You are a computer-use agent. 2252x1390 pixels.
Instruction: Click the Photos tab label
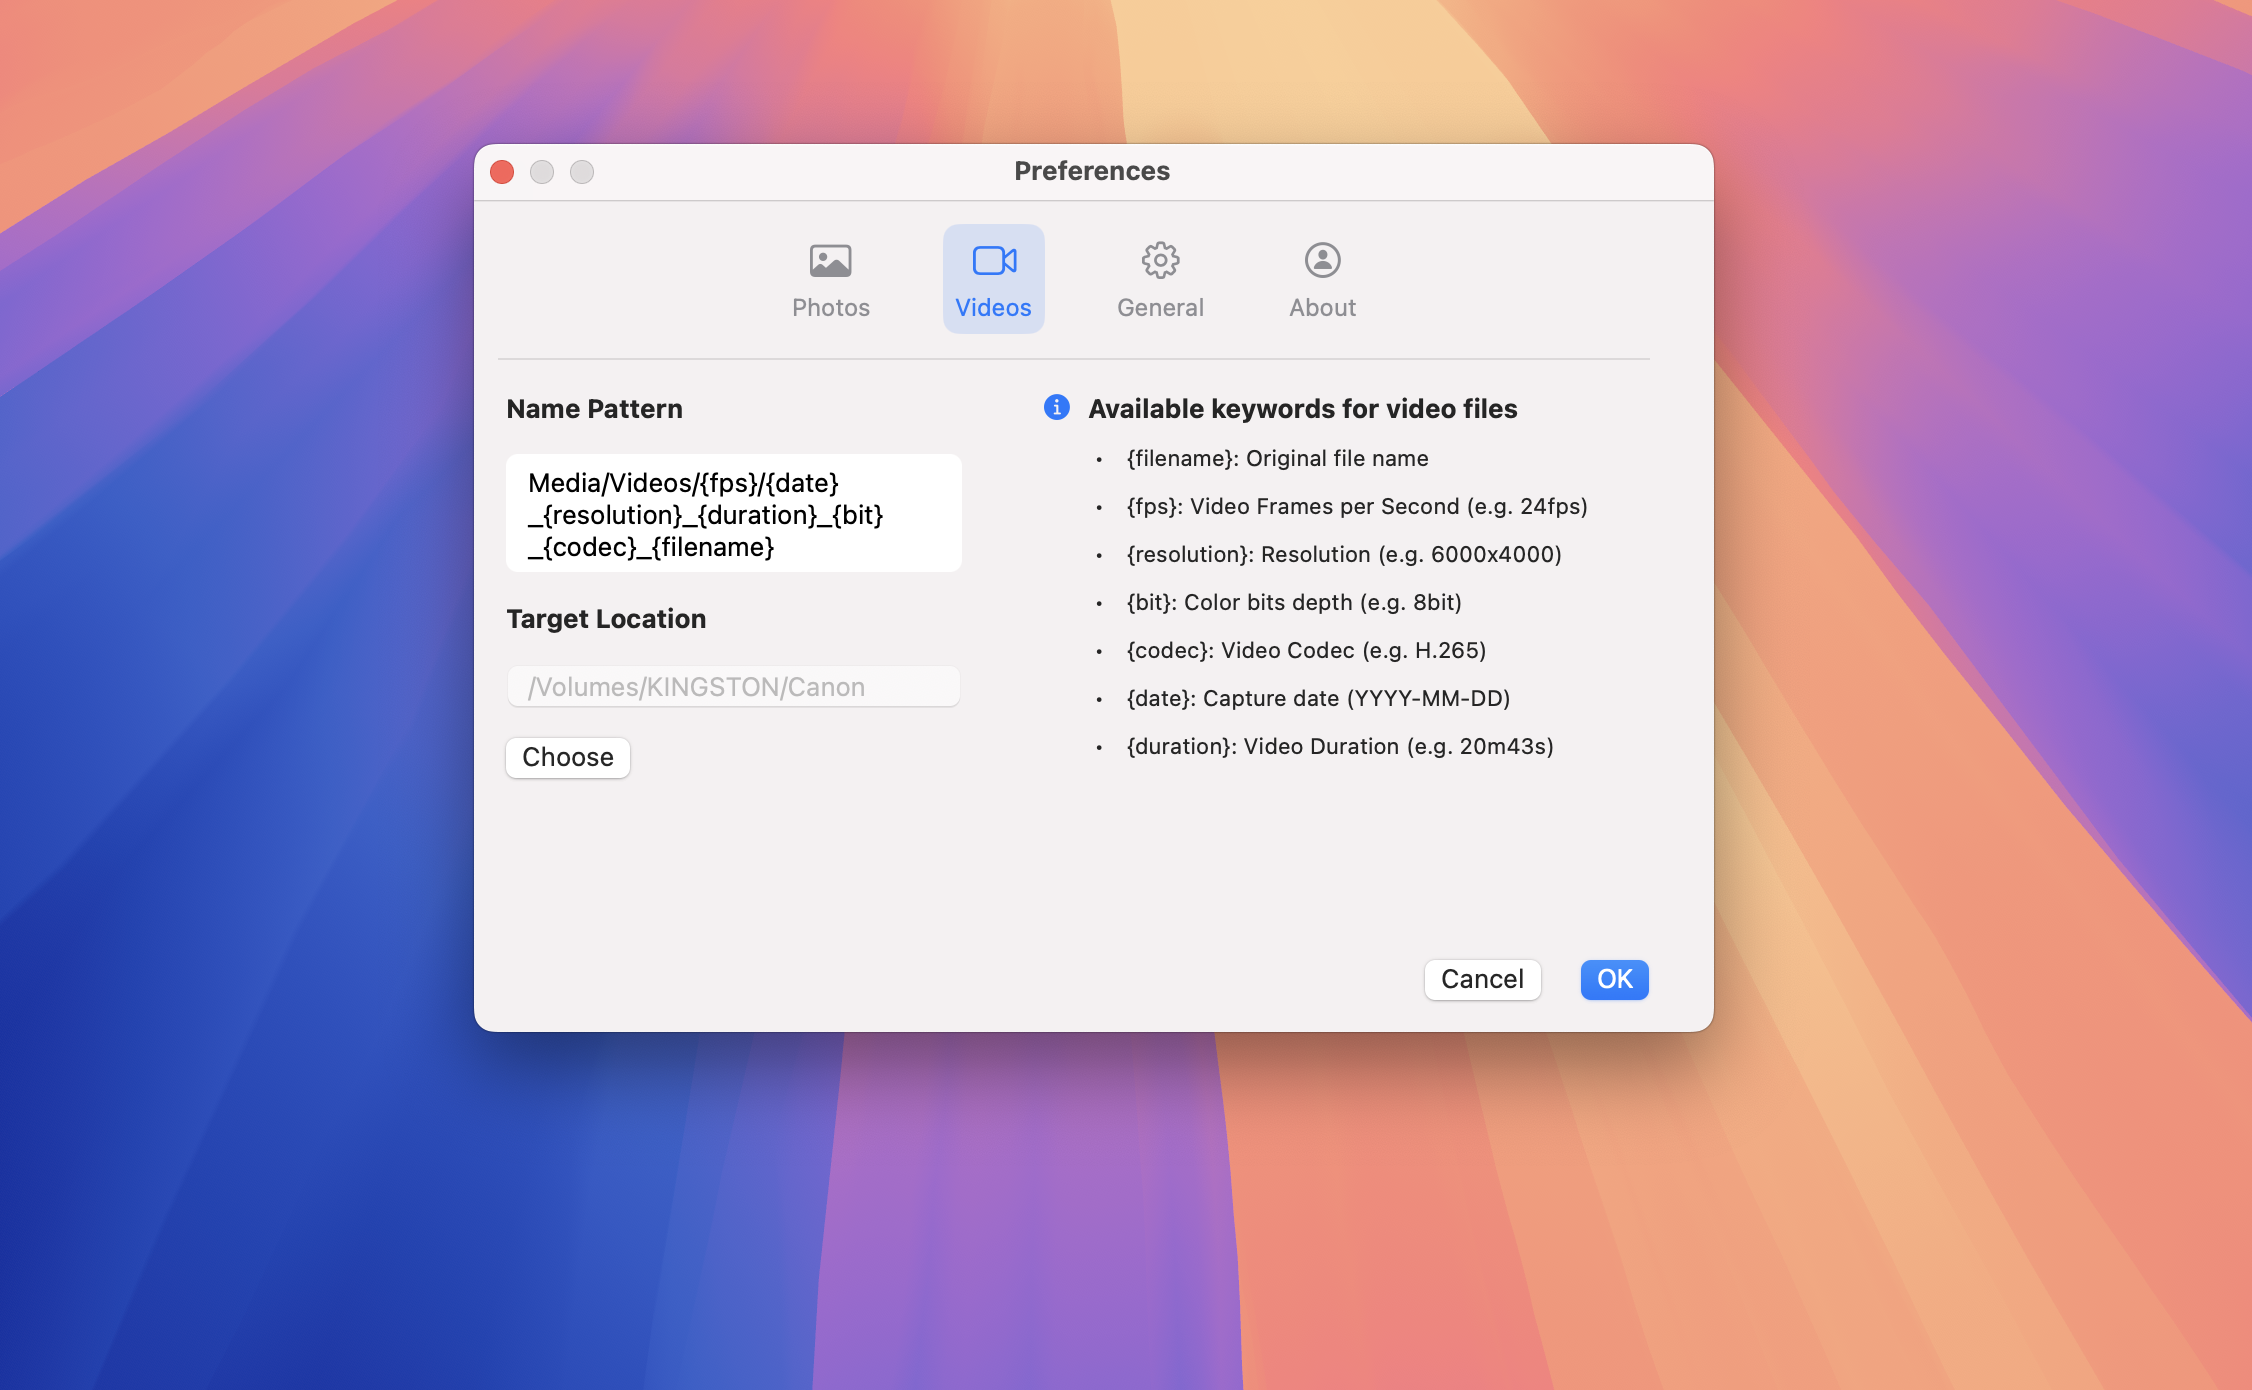pyautogui.click(x=830, y=308)
